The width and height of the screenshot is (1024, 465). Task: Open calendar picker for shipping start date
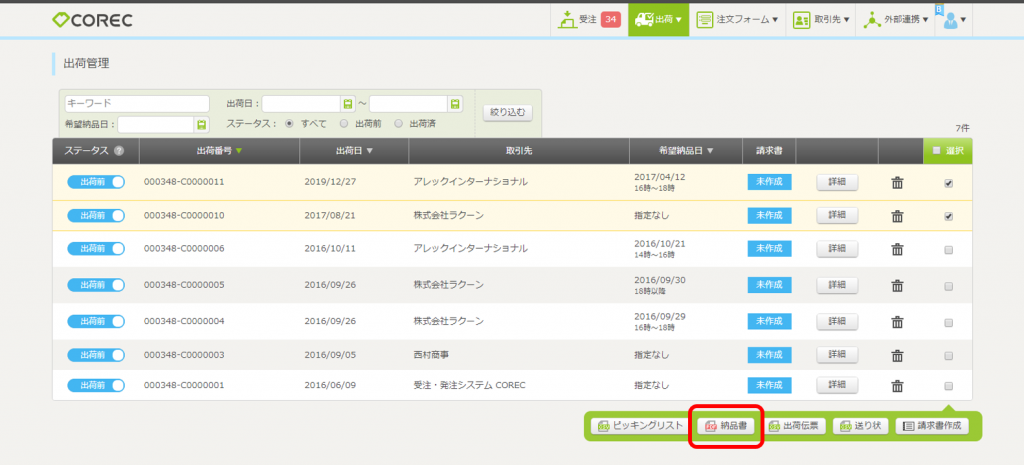tap(348, 104)
